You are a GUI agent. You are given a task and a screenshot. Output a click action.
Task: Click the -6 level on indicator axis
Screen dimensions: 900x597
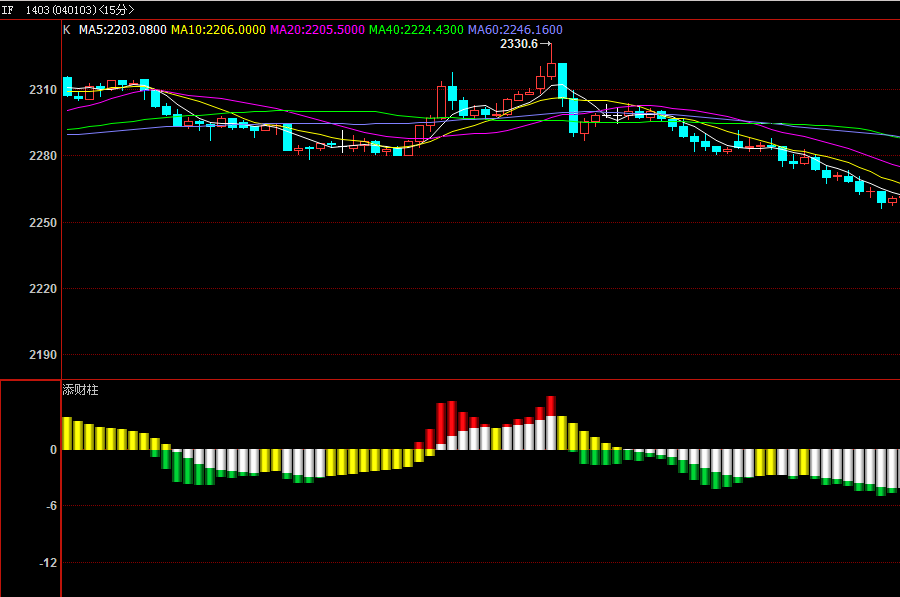pos(51,506)
